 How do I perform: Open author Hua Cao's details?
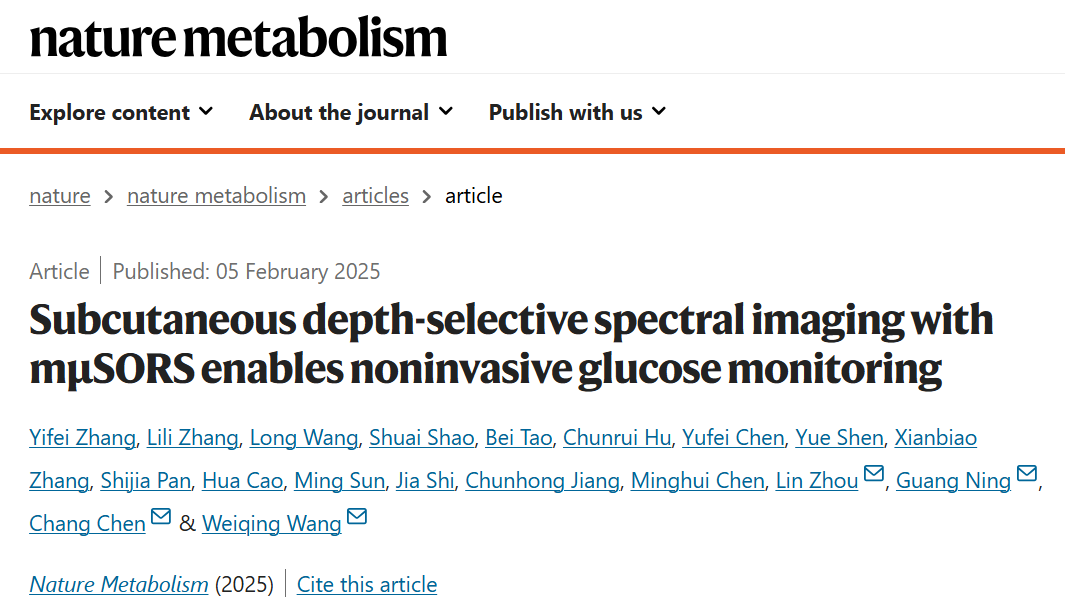(242, 481)
